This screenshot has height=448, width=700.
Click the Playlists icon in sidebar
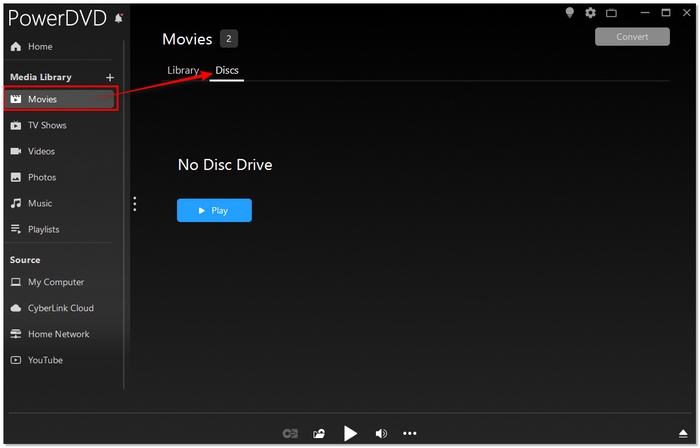click(16, 229)
